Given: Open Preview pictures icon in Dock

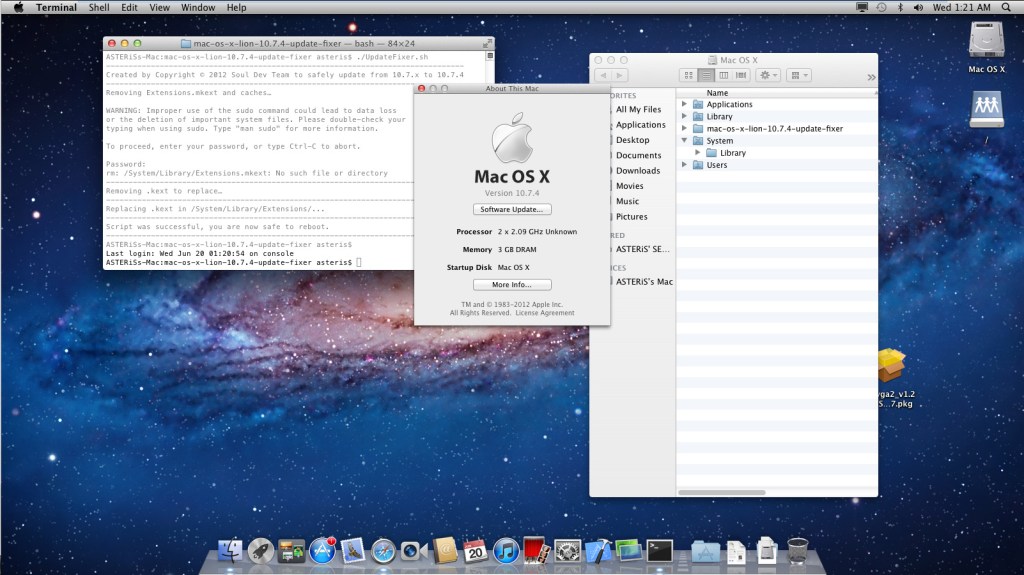Looking at the screenshot, I should pos(628,551).
